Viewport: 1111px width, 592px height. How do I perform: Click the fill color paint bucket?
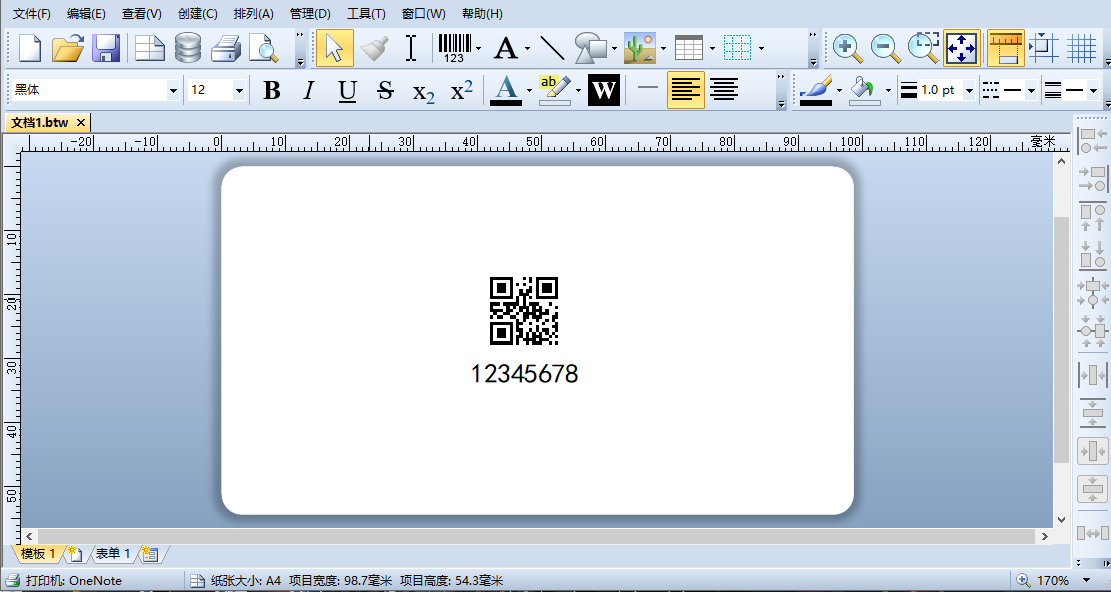tap(864, 90)
